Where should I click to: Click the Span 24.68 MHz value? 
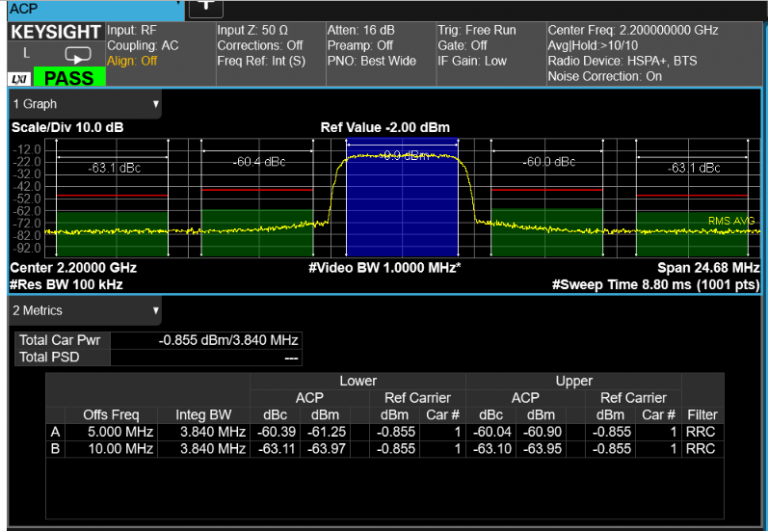coord(703,268)
